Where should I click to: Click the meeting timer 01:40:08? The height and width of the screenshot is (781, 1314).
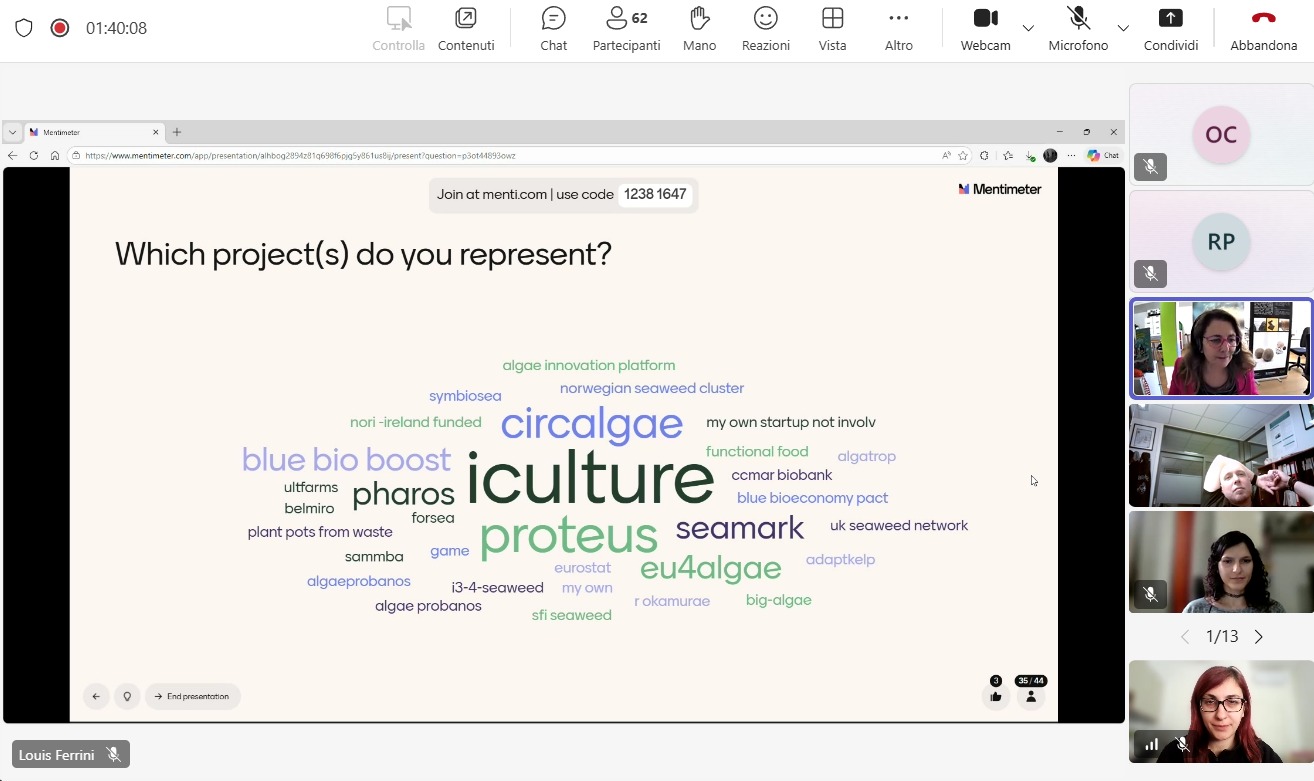pos(116,28)
